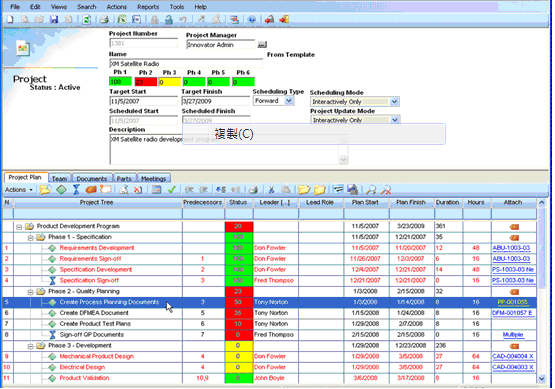
Task: Click the green Refresh icon
Action: tap(86, 19)
